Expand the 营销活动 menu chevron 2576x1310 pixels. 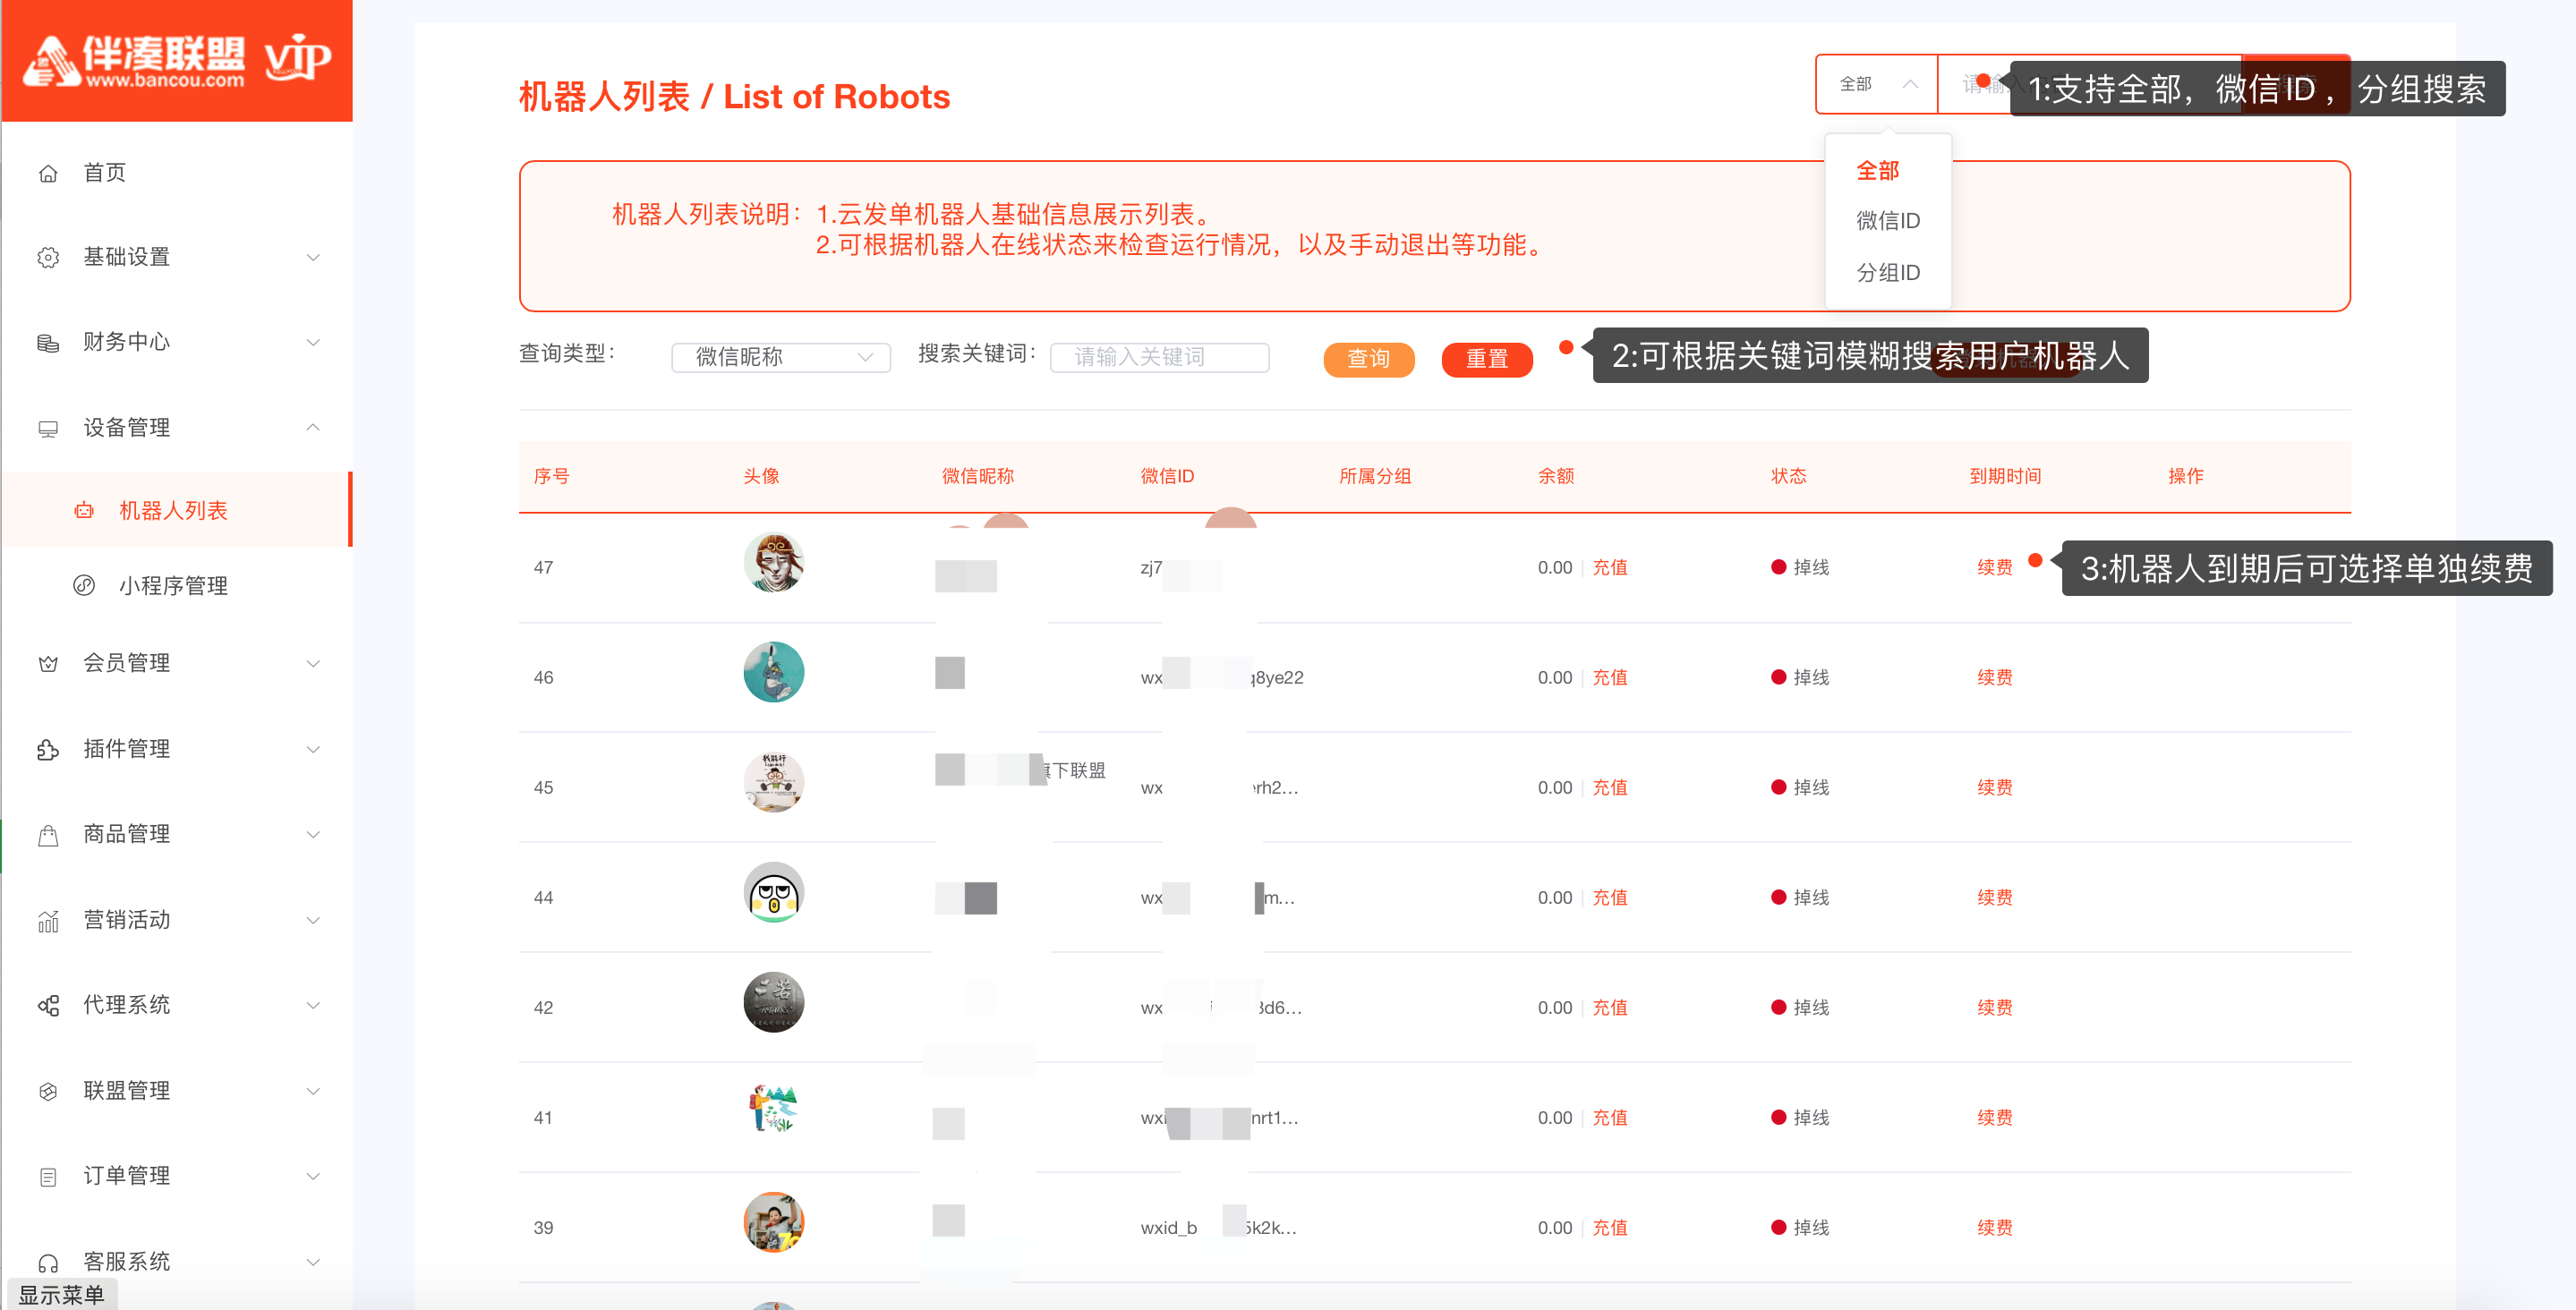point(313,920)
